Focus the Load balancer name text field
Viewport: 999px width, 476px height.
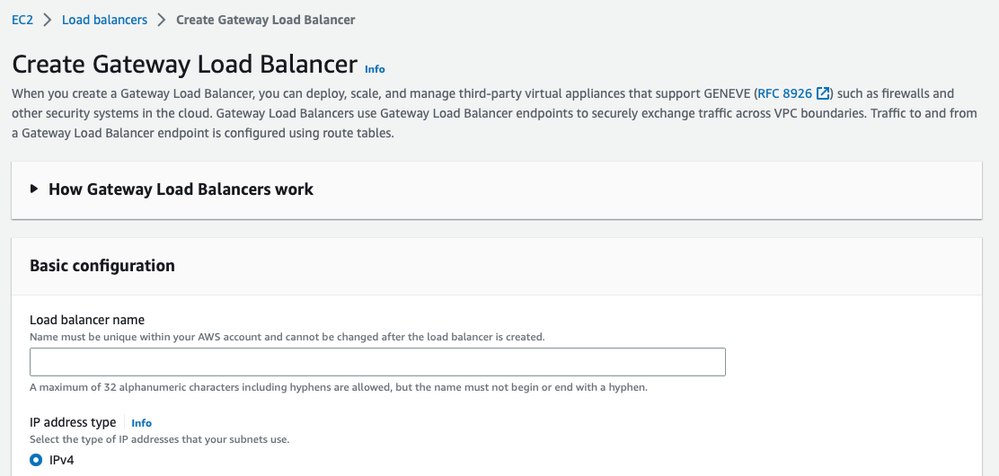coord(377,362)
